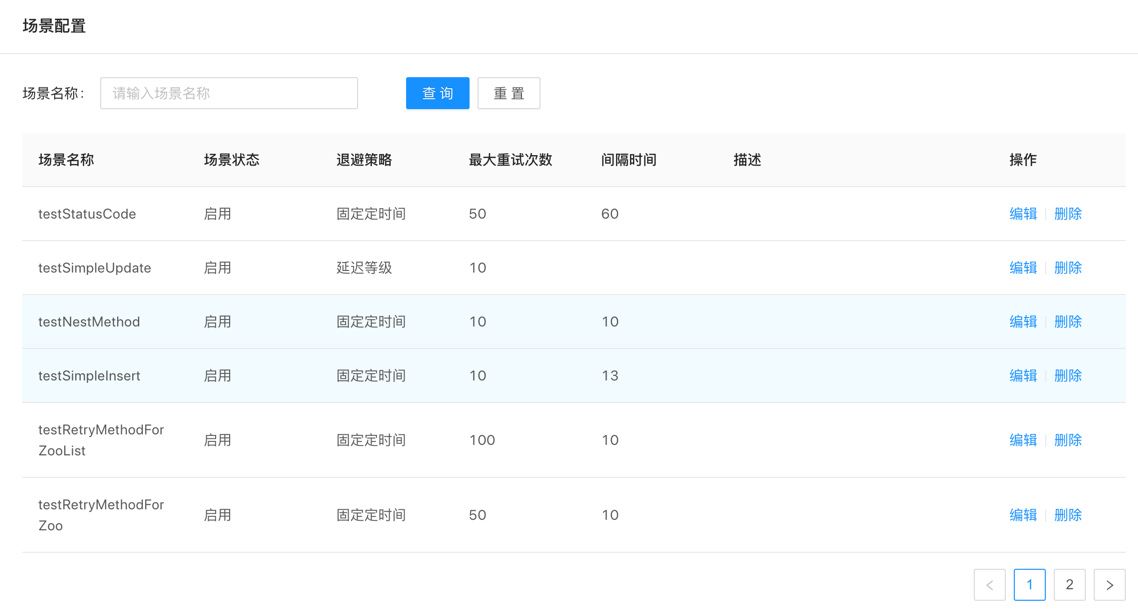This screenshot has height=612, width=1138.
Task: Click the 查询 search button
Action: [437, 93]
